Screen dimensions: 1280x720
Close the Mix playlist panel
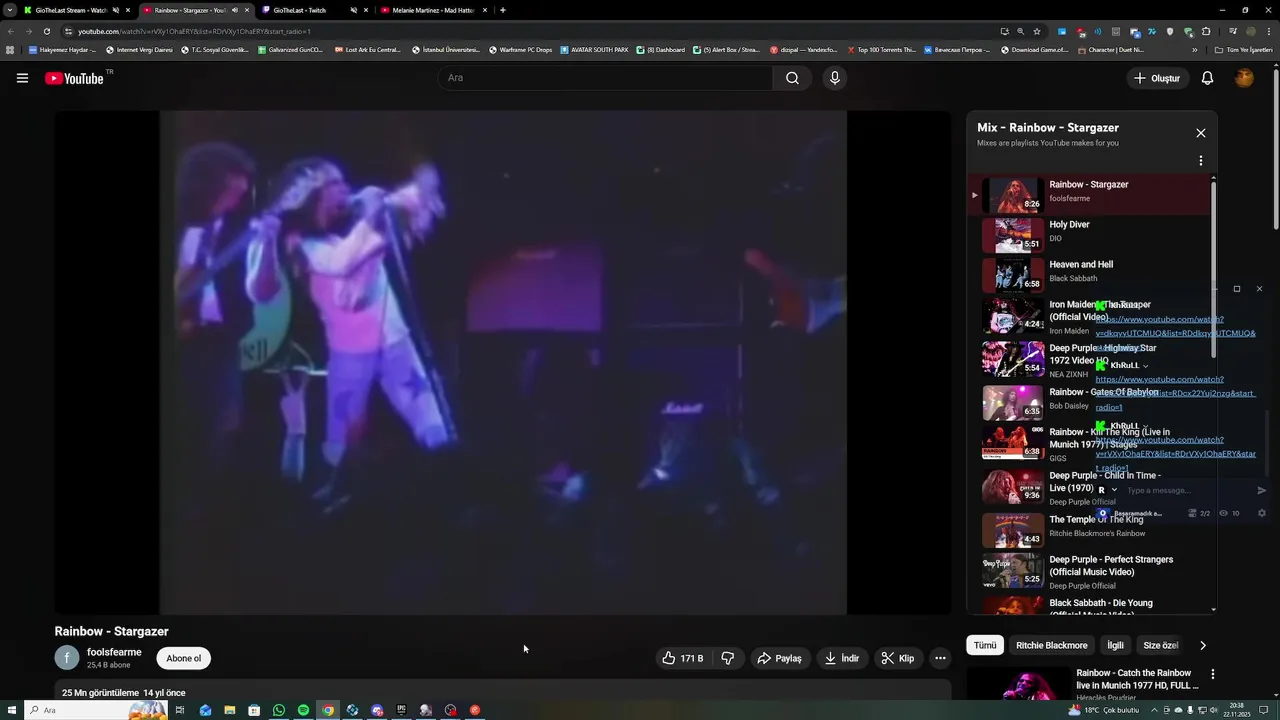(1201, 133)
